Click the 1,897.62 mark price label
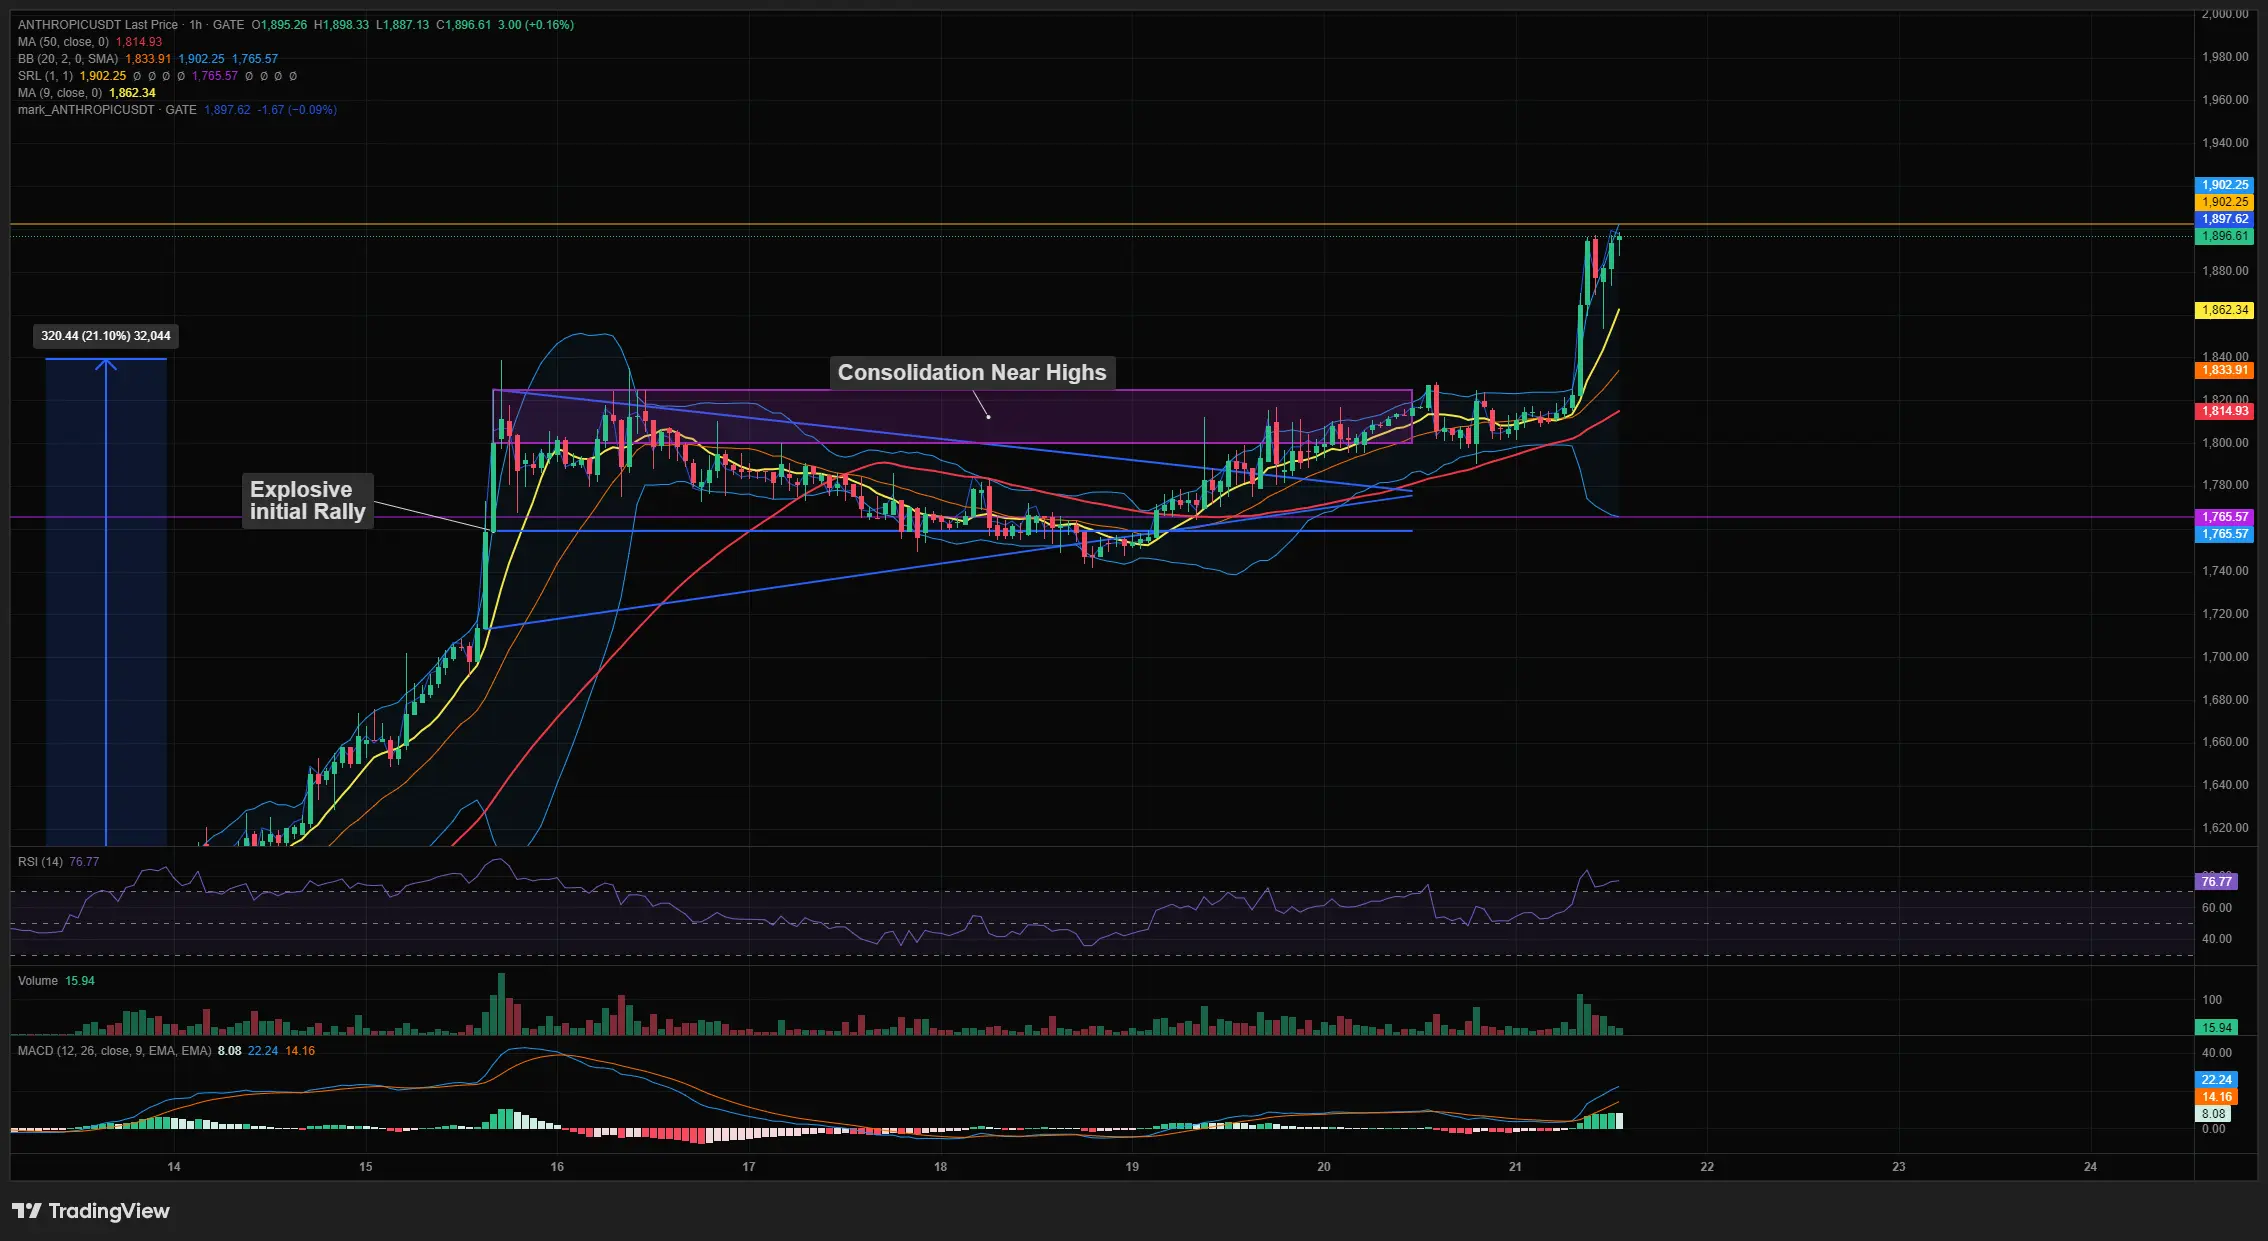Image resolution: width=2268 pixels, height=1241 pixels. tap(2224, 219)
